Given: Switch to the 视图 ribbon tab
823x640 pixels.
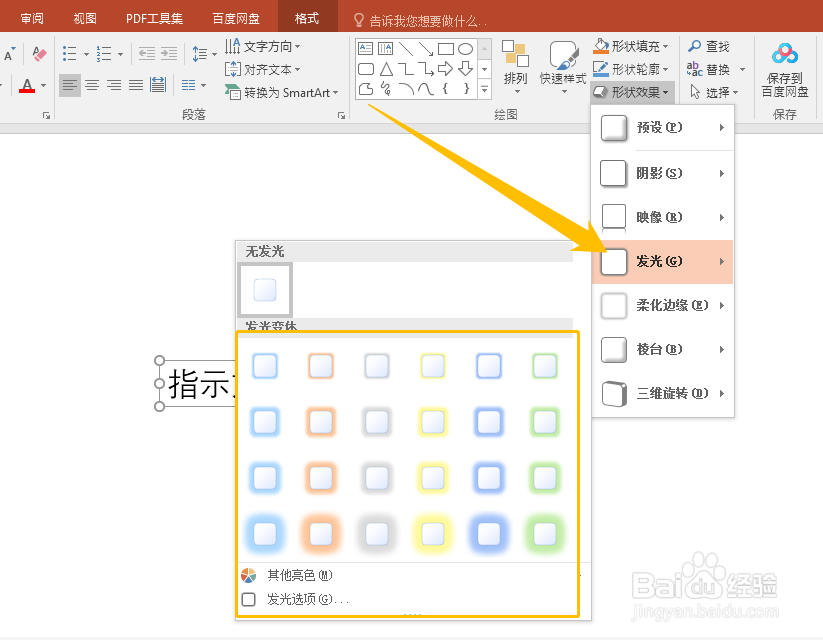Looking at the screenshot, I should [x=83, y=16].
